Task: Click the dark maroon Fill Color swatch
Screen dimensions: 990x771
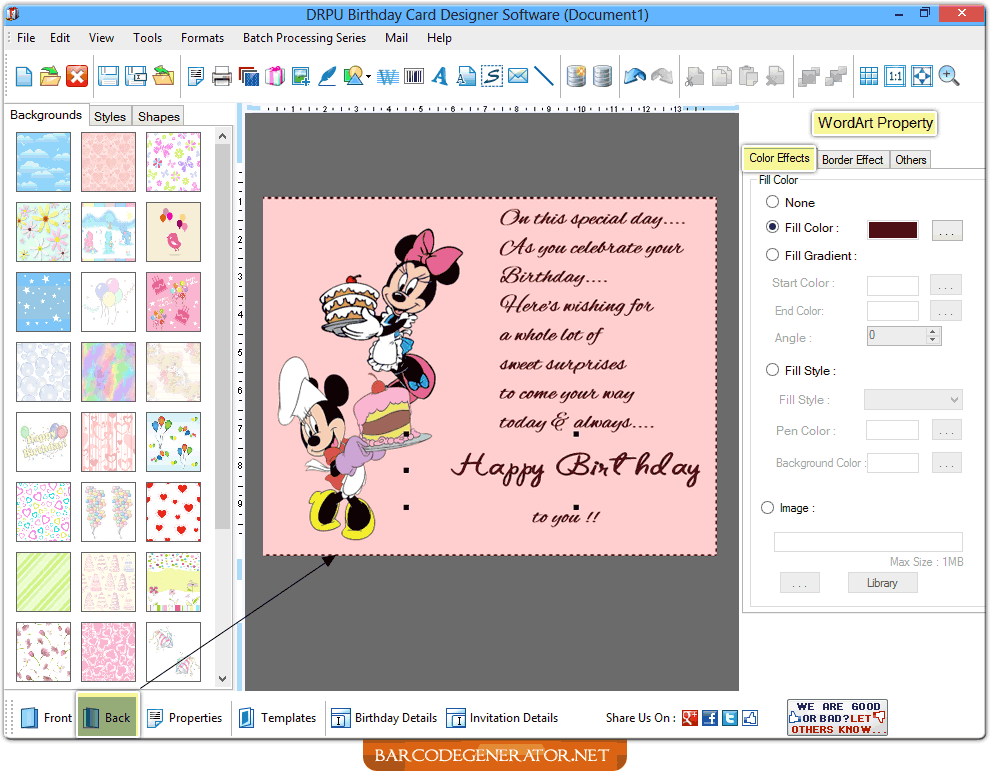Action: (x=893, y=230)
